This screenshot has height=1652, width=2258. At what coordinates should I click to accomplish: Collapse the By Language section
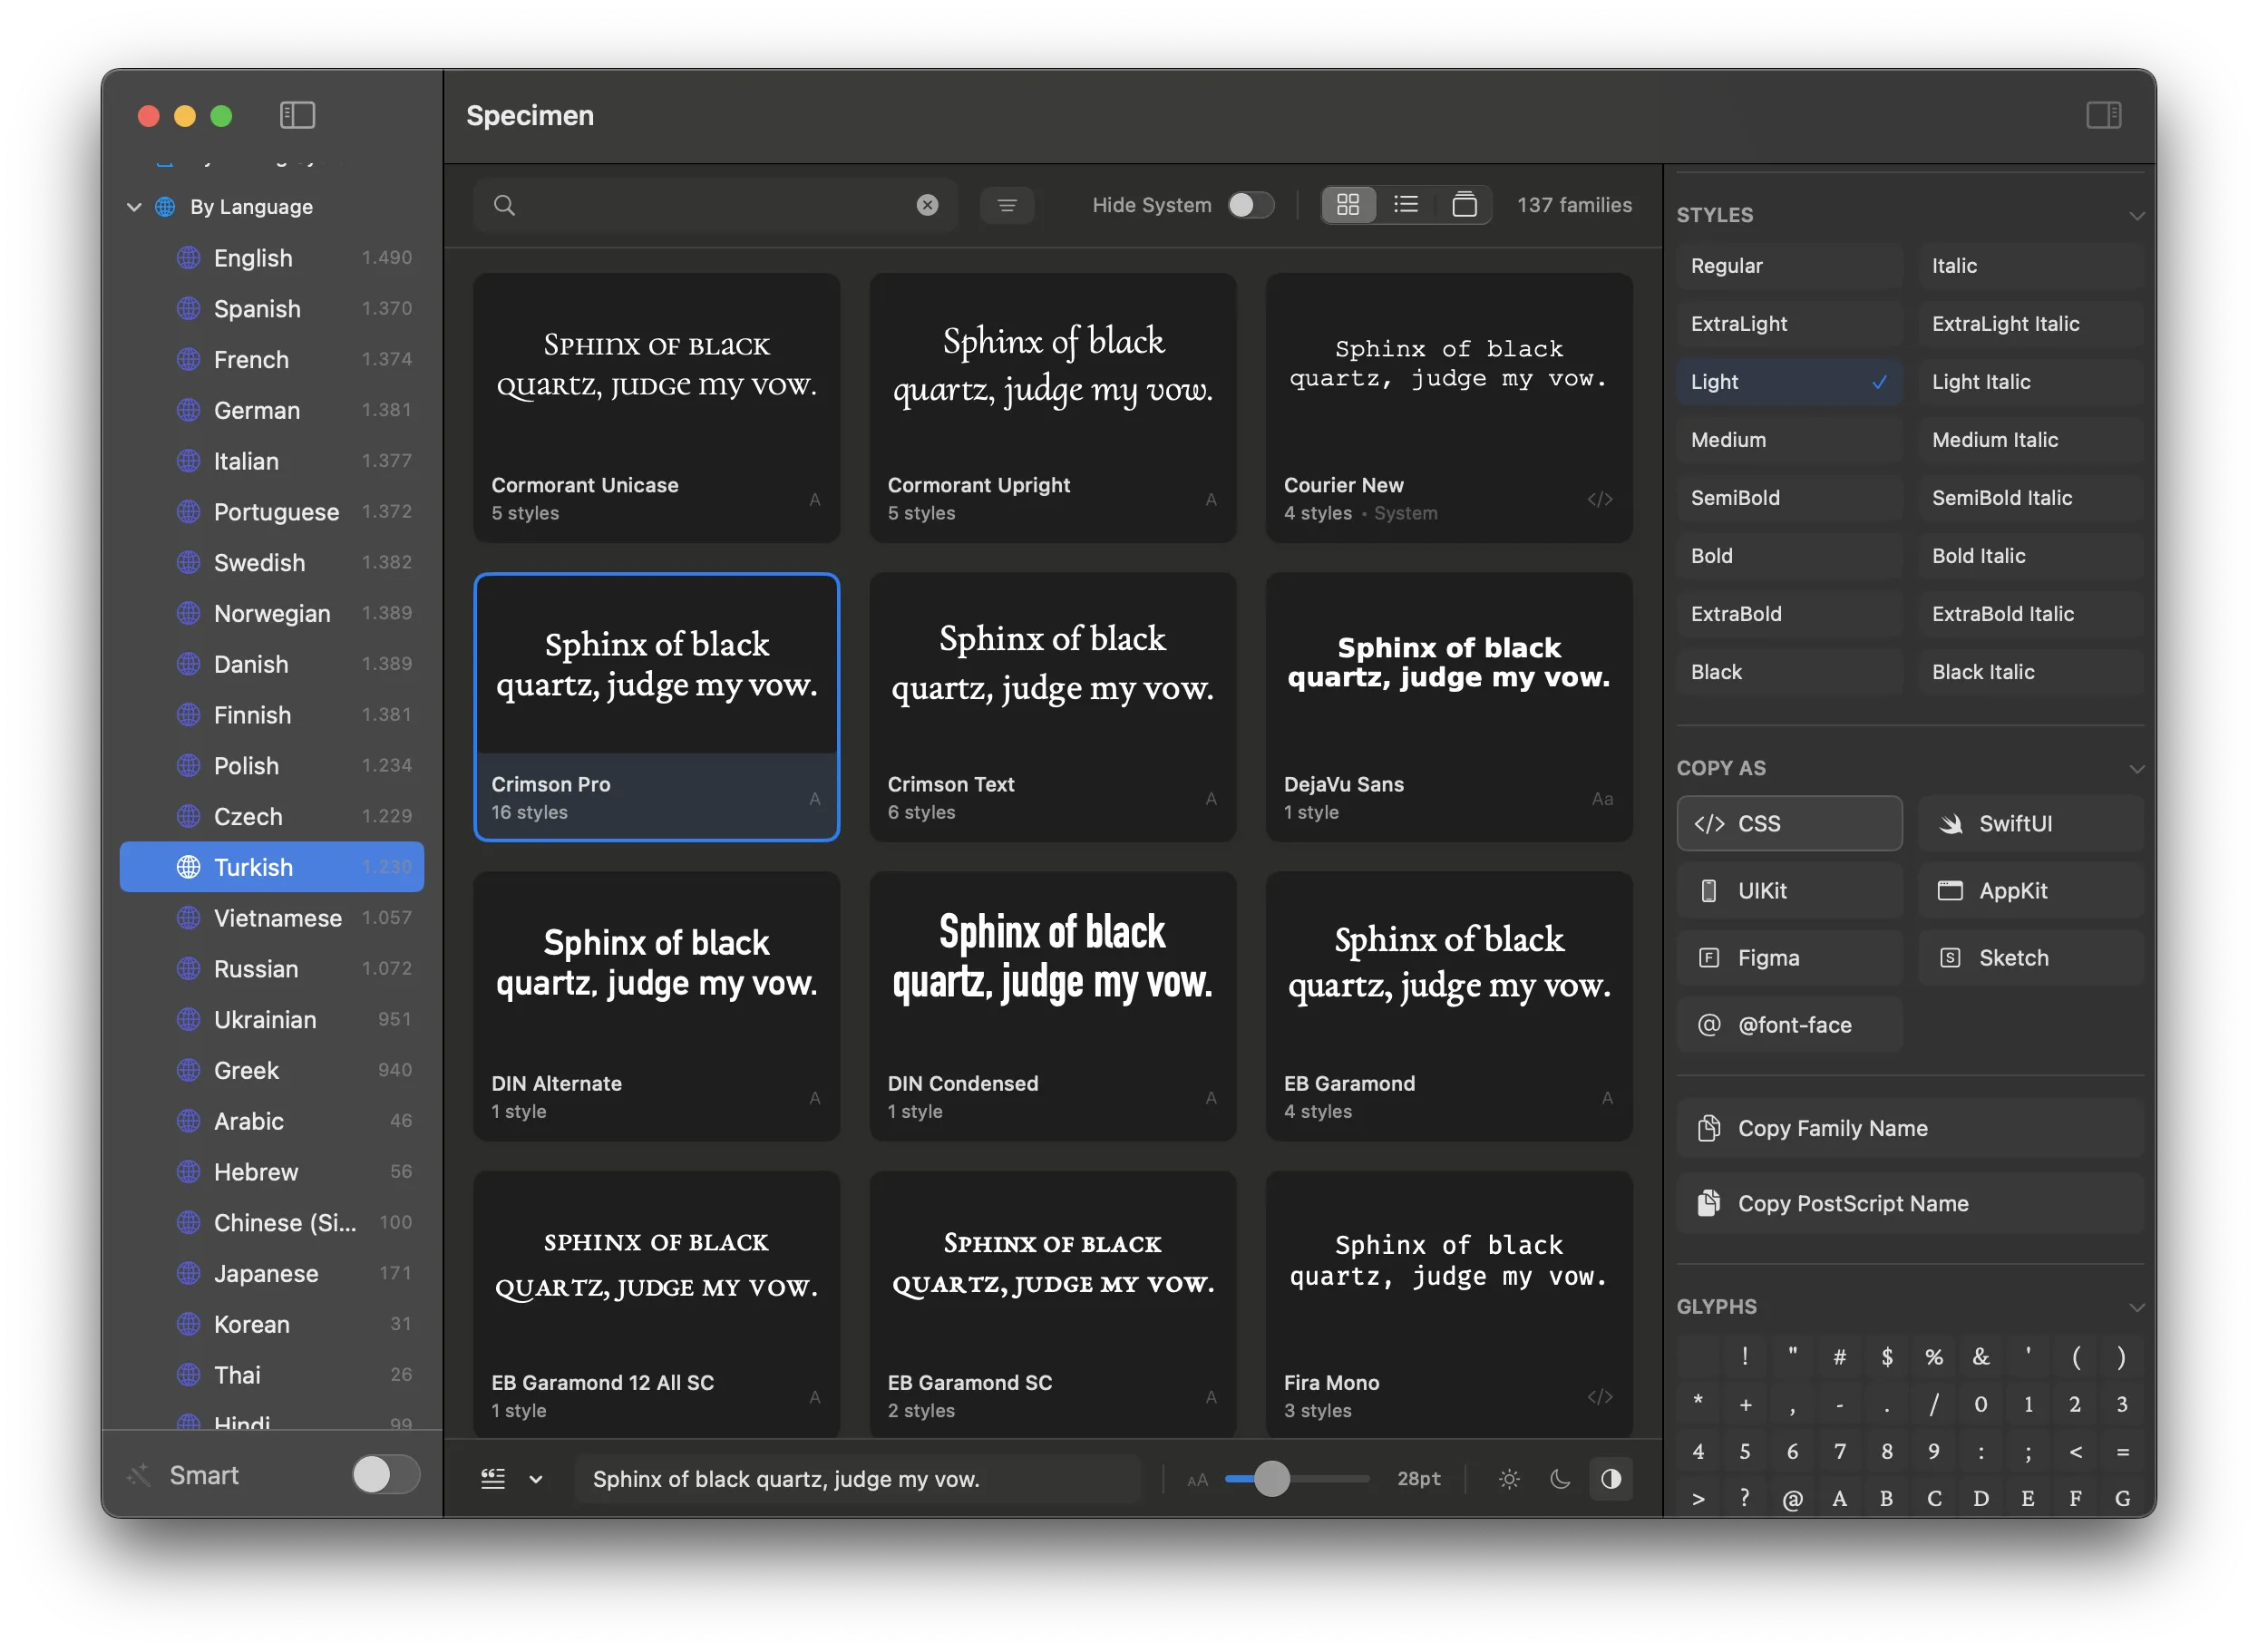(134, 207)
